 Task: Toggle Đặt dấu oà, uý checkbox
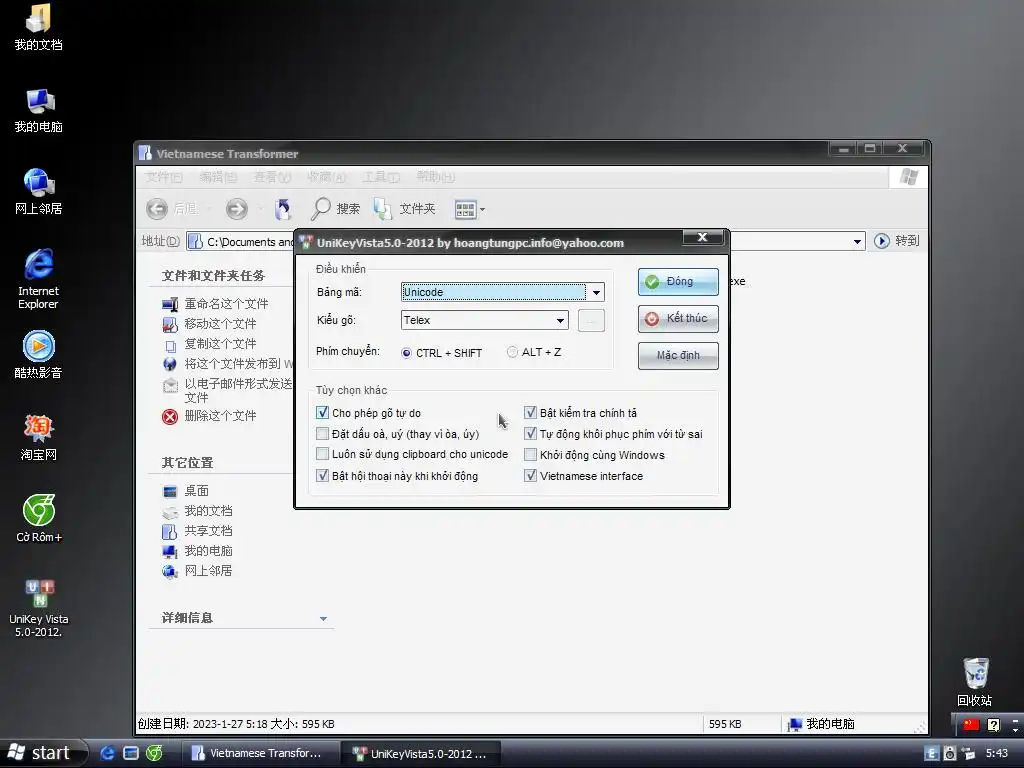point(322,434)
